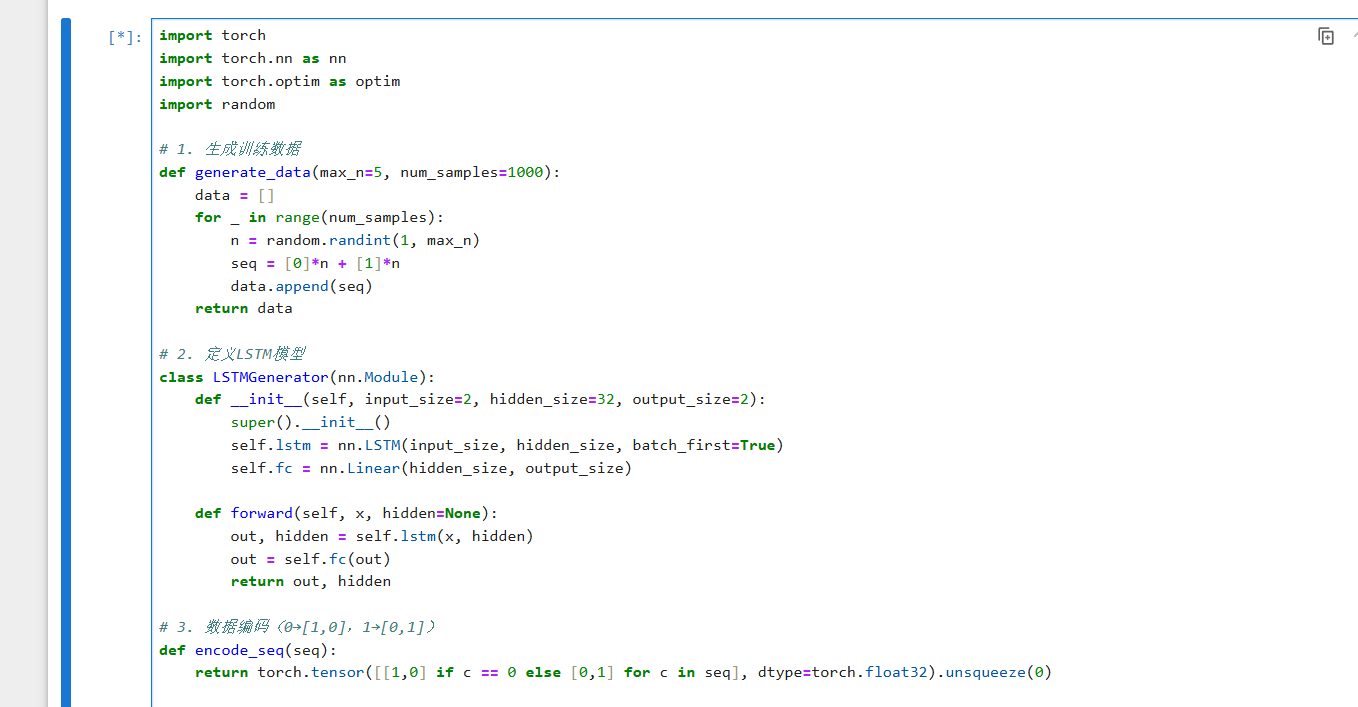Click the 'def __init__' definition line

point(480,399)
